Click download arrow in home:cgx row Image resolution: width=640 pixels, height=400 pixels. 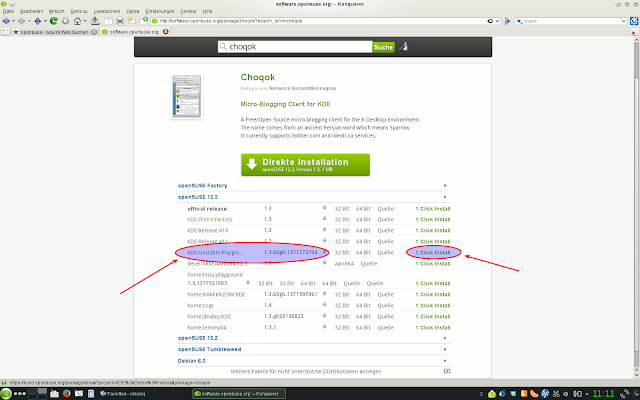pos(324,305)
